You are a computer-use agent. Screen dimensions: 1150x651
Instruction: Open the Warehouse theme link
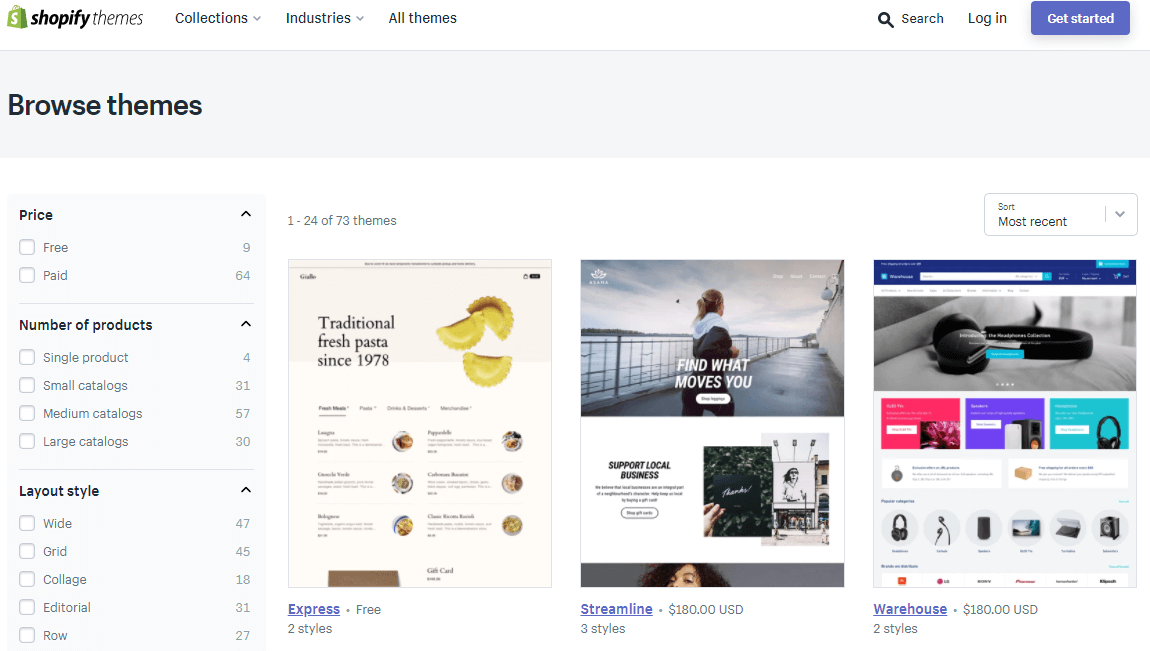click(x=909, y=609)
